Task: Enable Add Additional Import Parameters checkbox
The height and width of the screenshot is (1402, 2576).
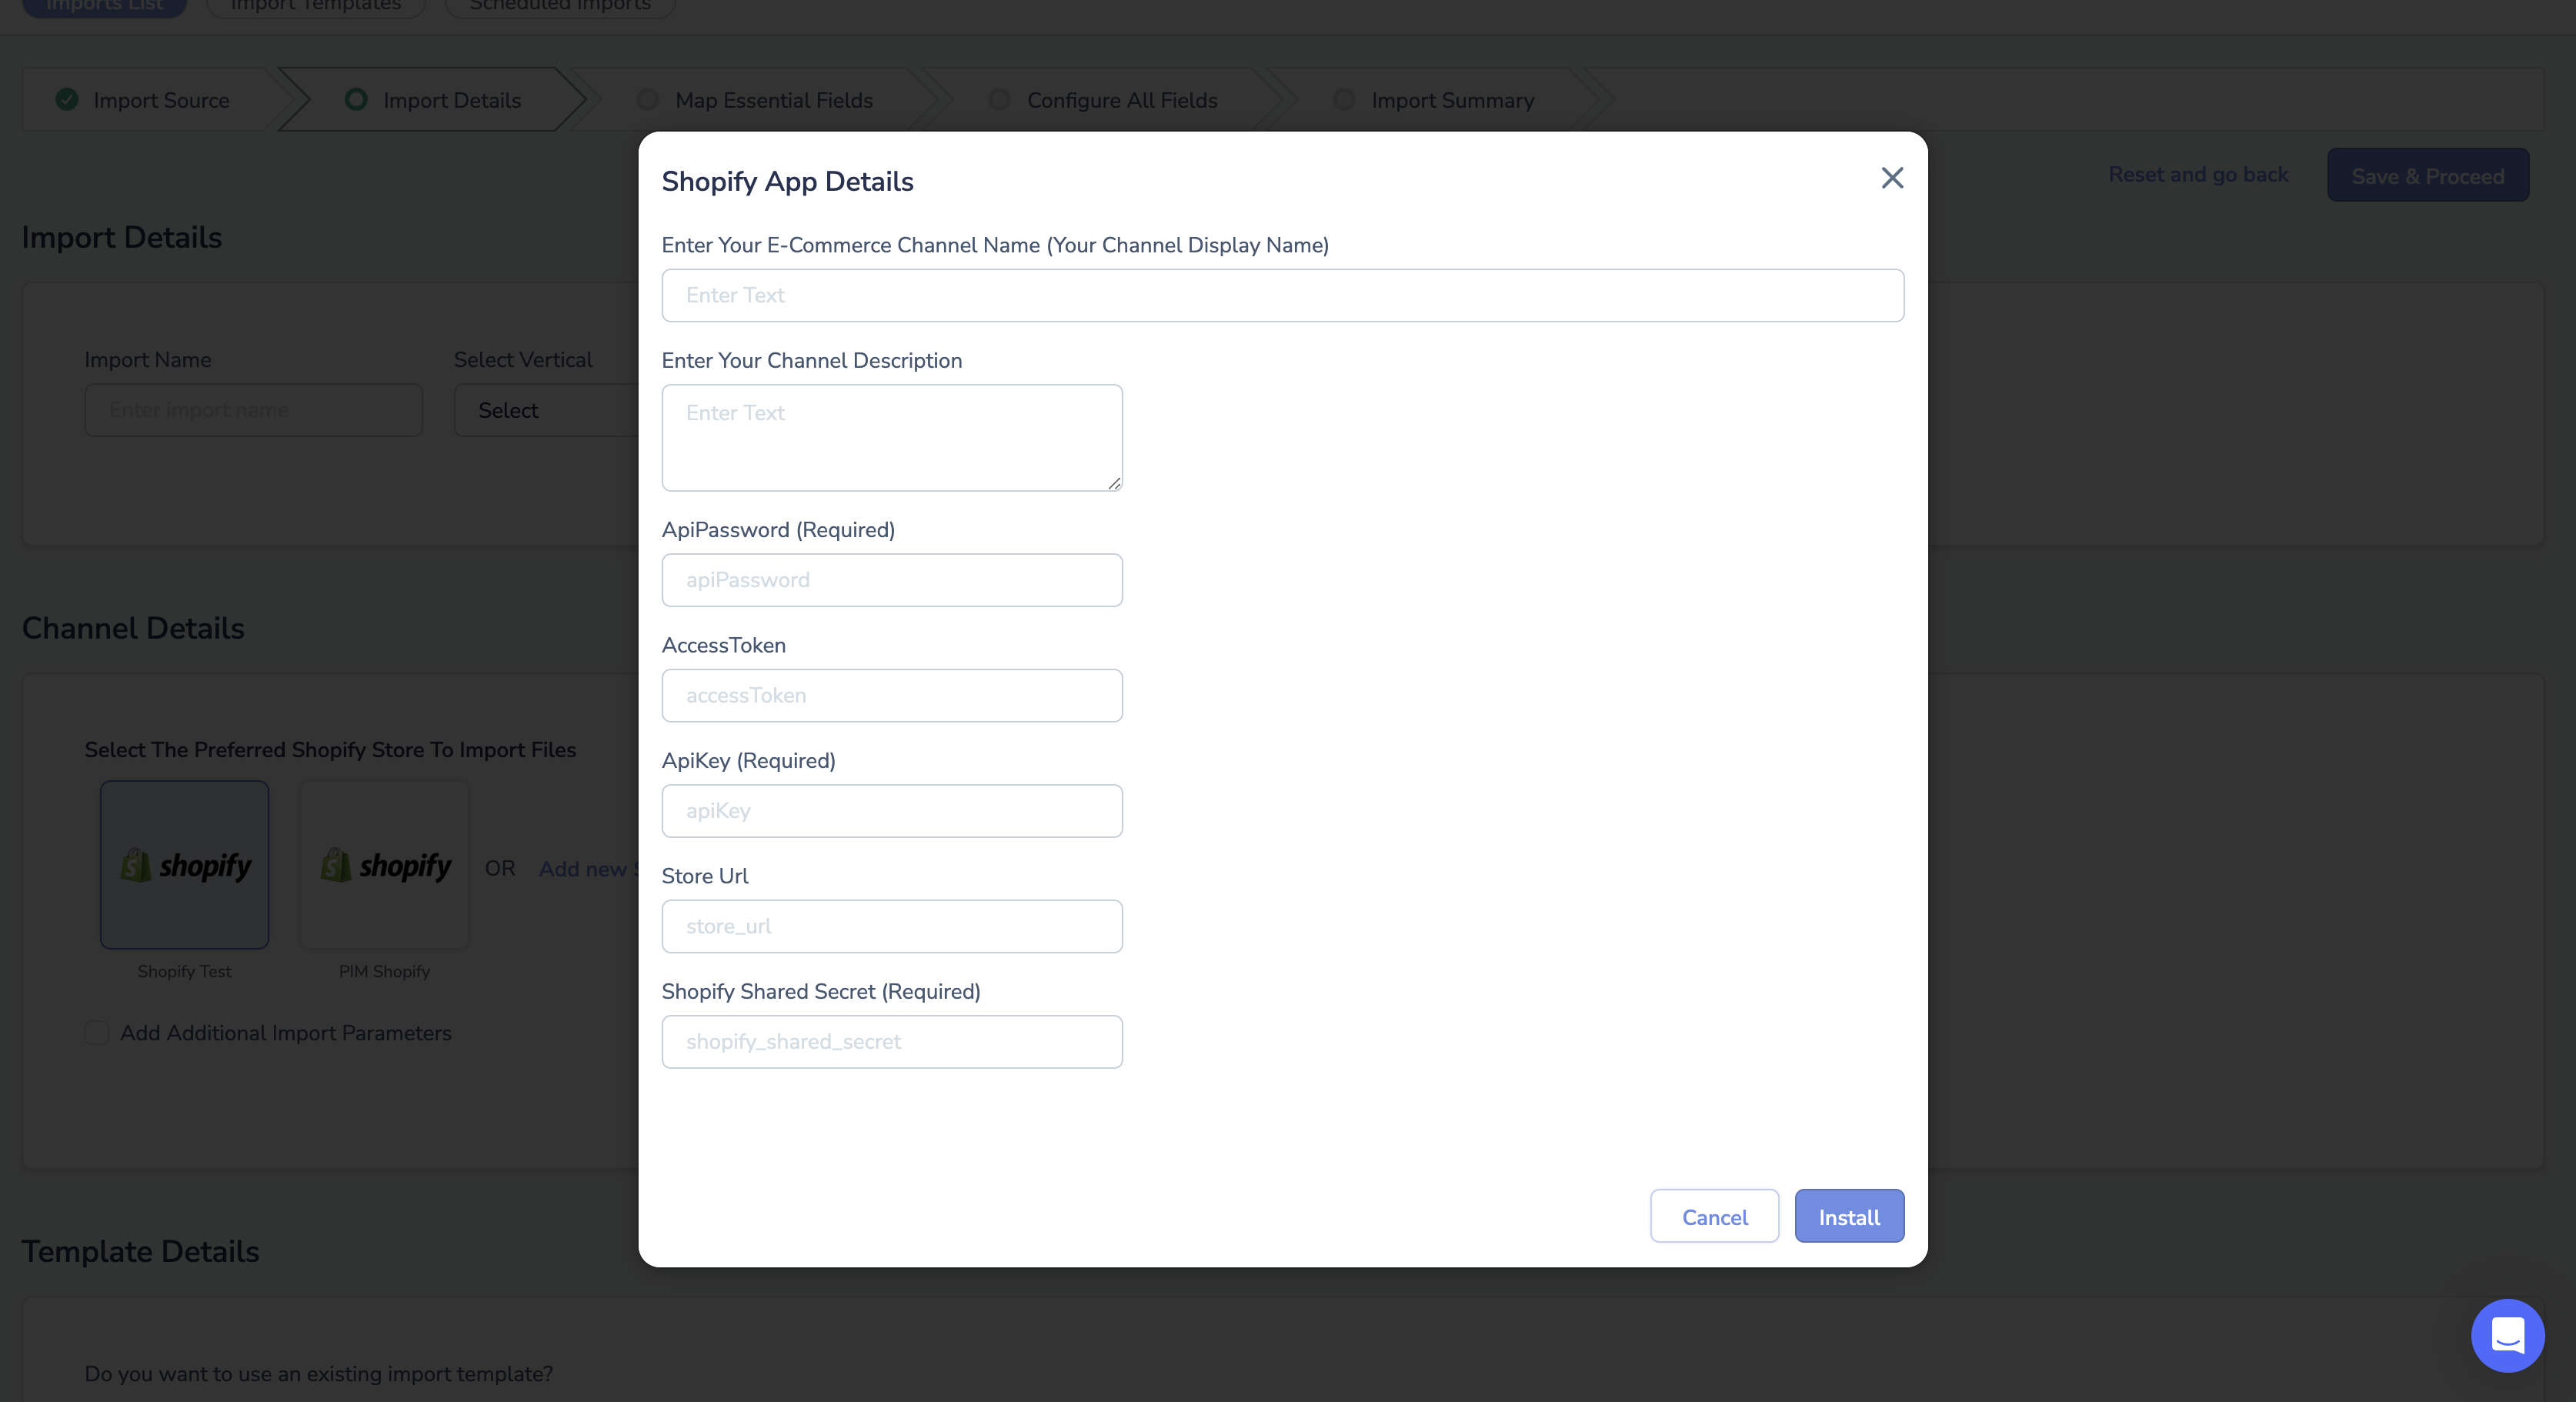Action: (x=97, y=1033)
